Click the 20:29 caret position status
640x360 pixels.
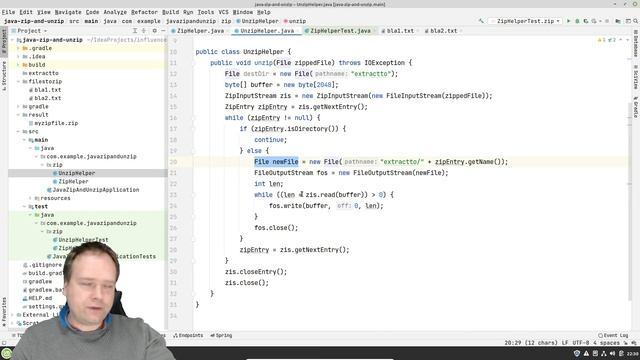pos(531,343)
